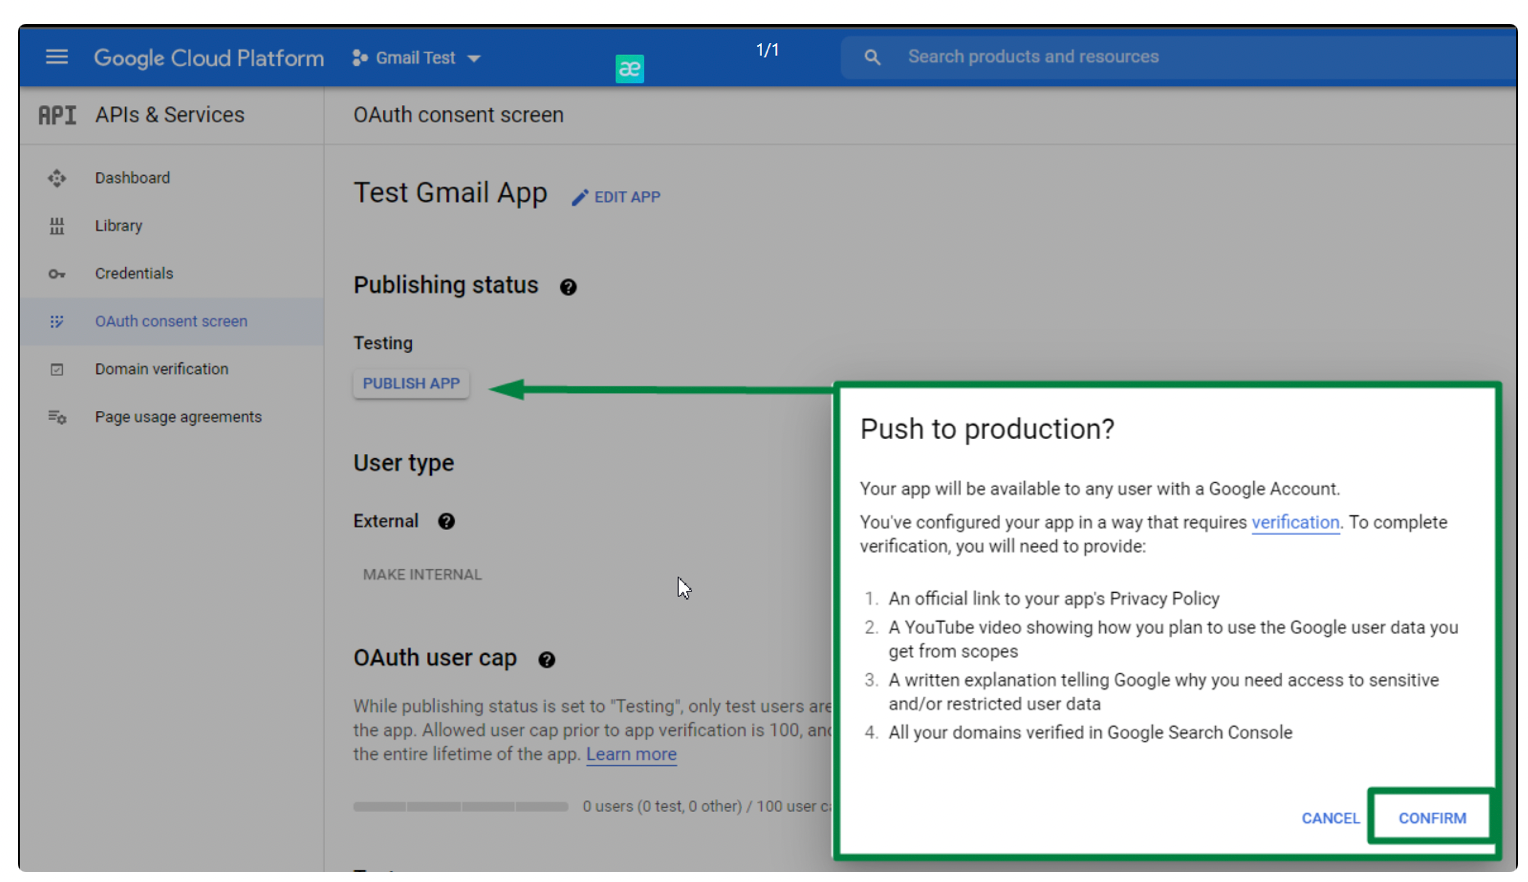Click the PUBLISH APP button
The width and height of the screenshot is (1528, 882).
[x=411, y=384]
